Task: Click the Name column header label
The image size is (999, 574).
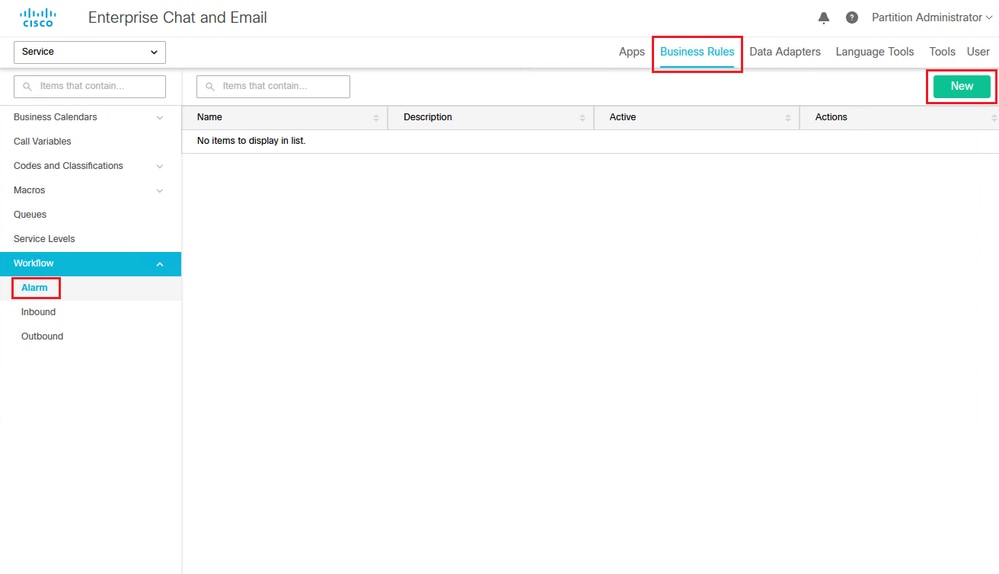Action: coord(210,117)
